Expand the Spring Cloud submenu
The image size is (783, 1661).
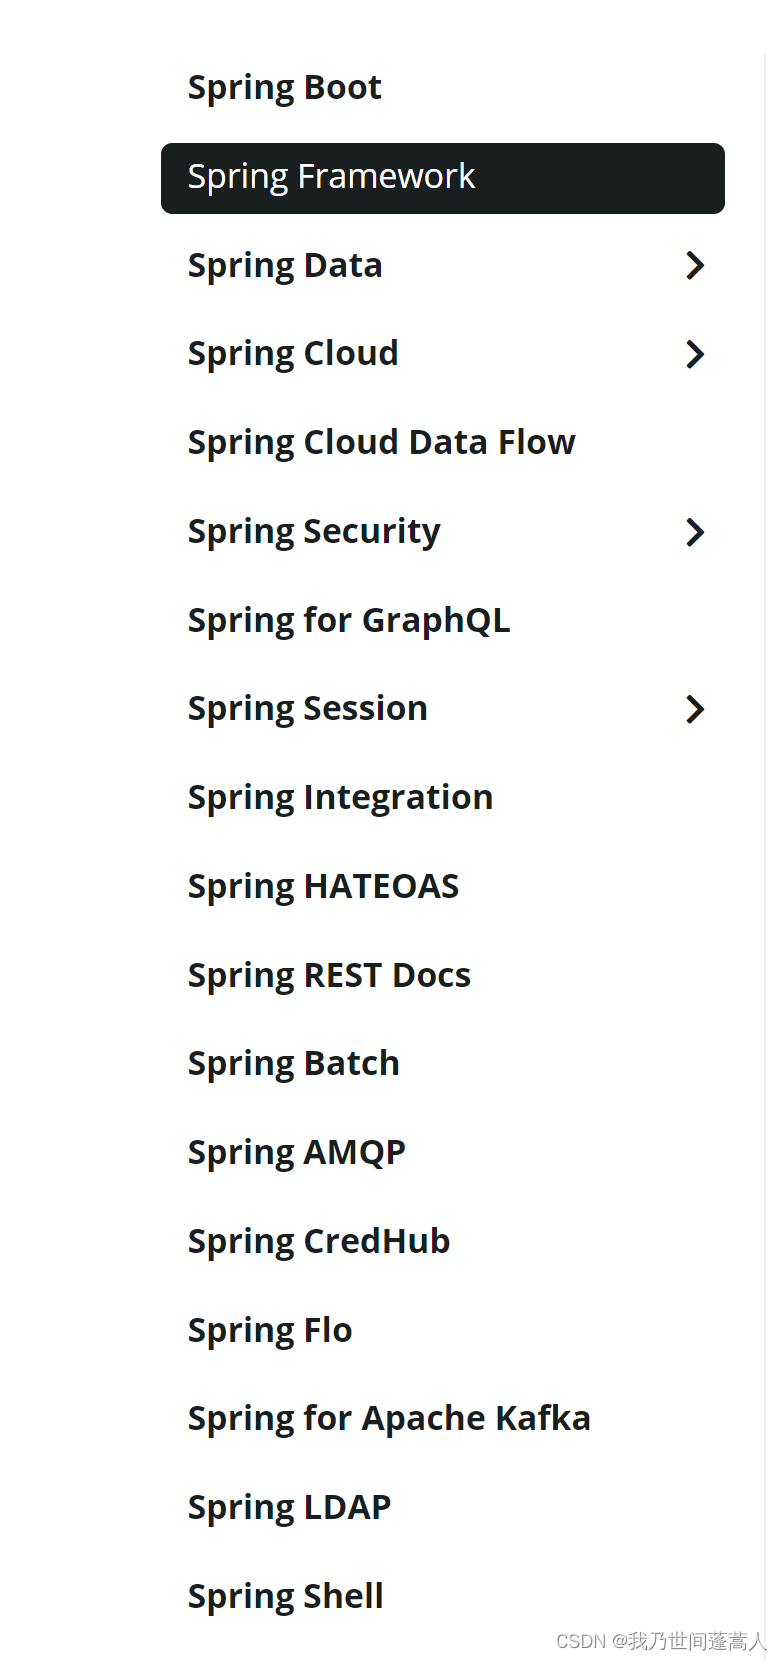point(695,354)
